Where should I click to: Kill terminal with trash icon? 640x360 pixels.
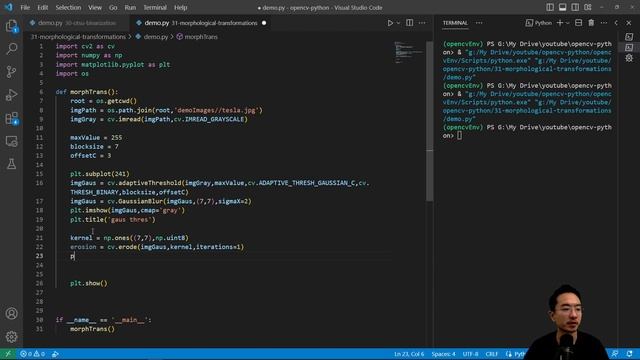pyautogui.click(x=591, y=23)
